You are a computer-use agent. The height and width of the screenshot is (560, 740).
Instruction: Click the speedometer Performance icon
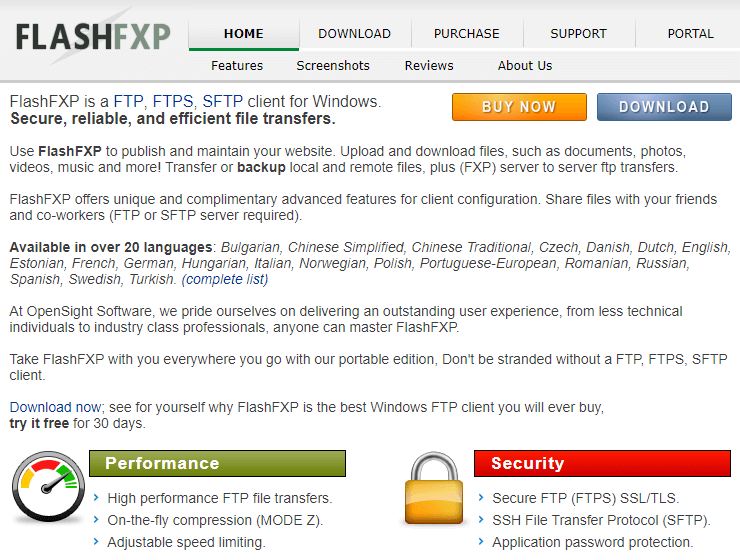point(48,490)
